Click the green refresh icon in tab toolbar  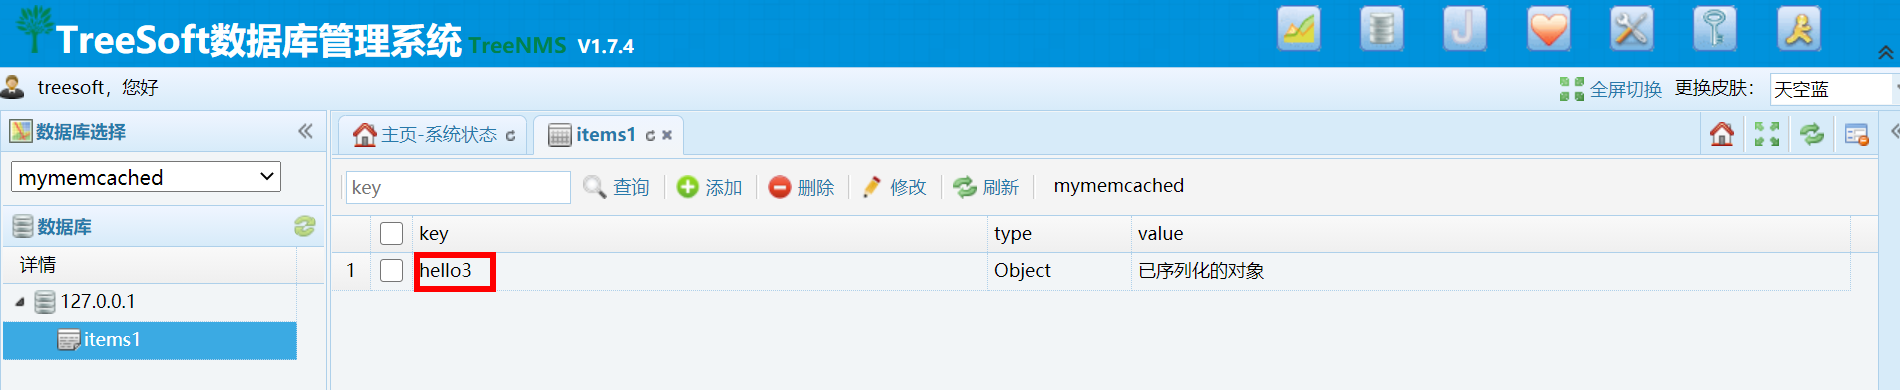pos(1812,134)
